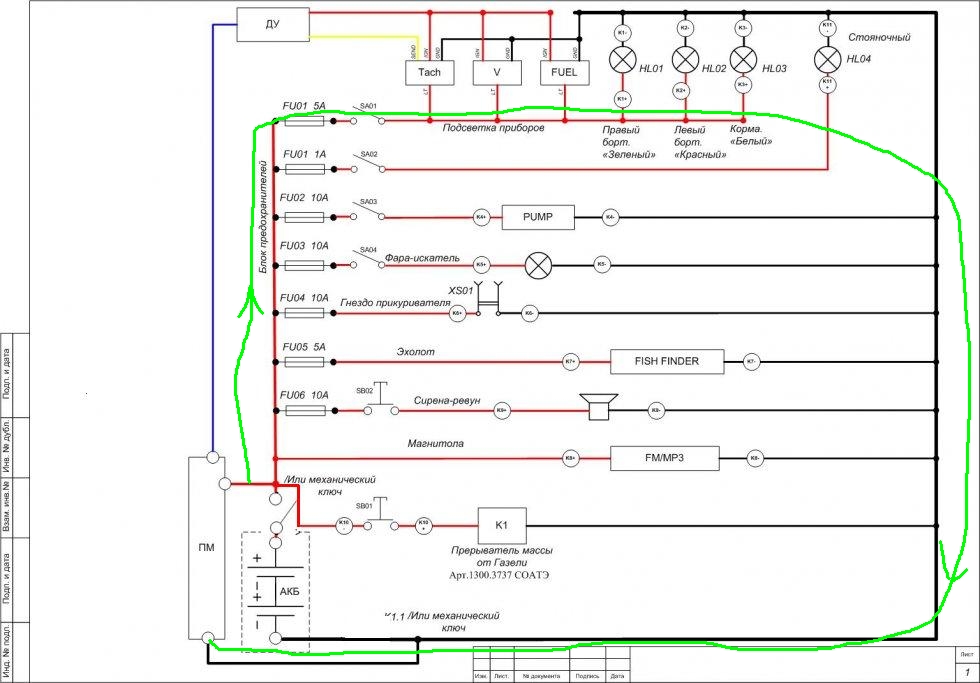The width and height of the screenshot is (980, 683).
Task: Click the siren horn speaker symbol
Action: click(x=599, y=407)
